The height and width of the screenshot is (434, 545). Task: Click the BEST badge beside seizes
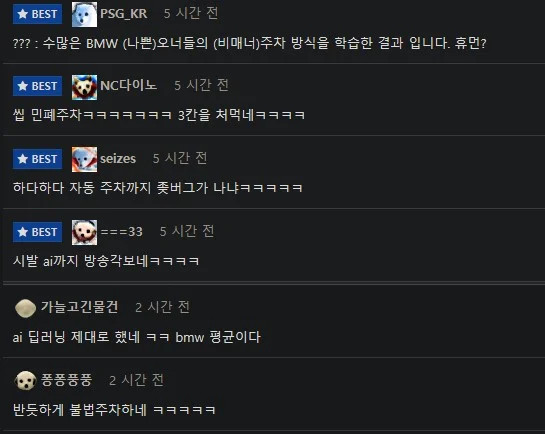38,159
